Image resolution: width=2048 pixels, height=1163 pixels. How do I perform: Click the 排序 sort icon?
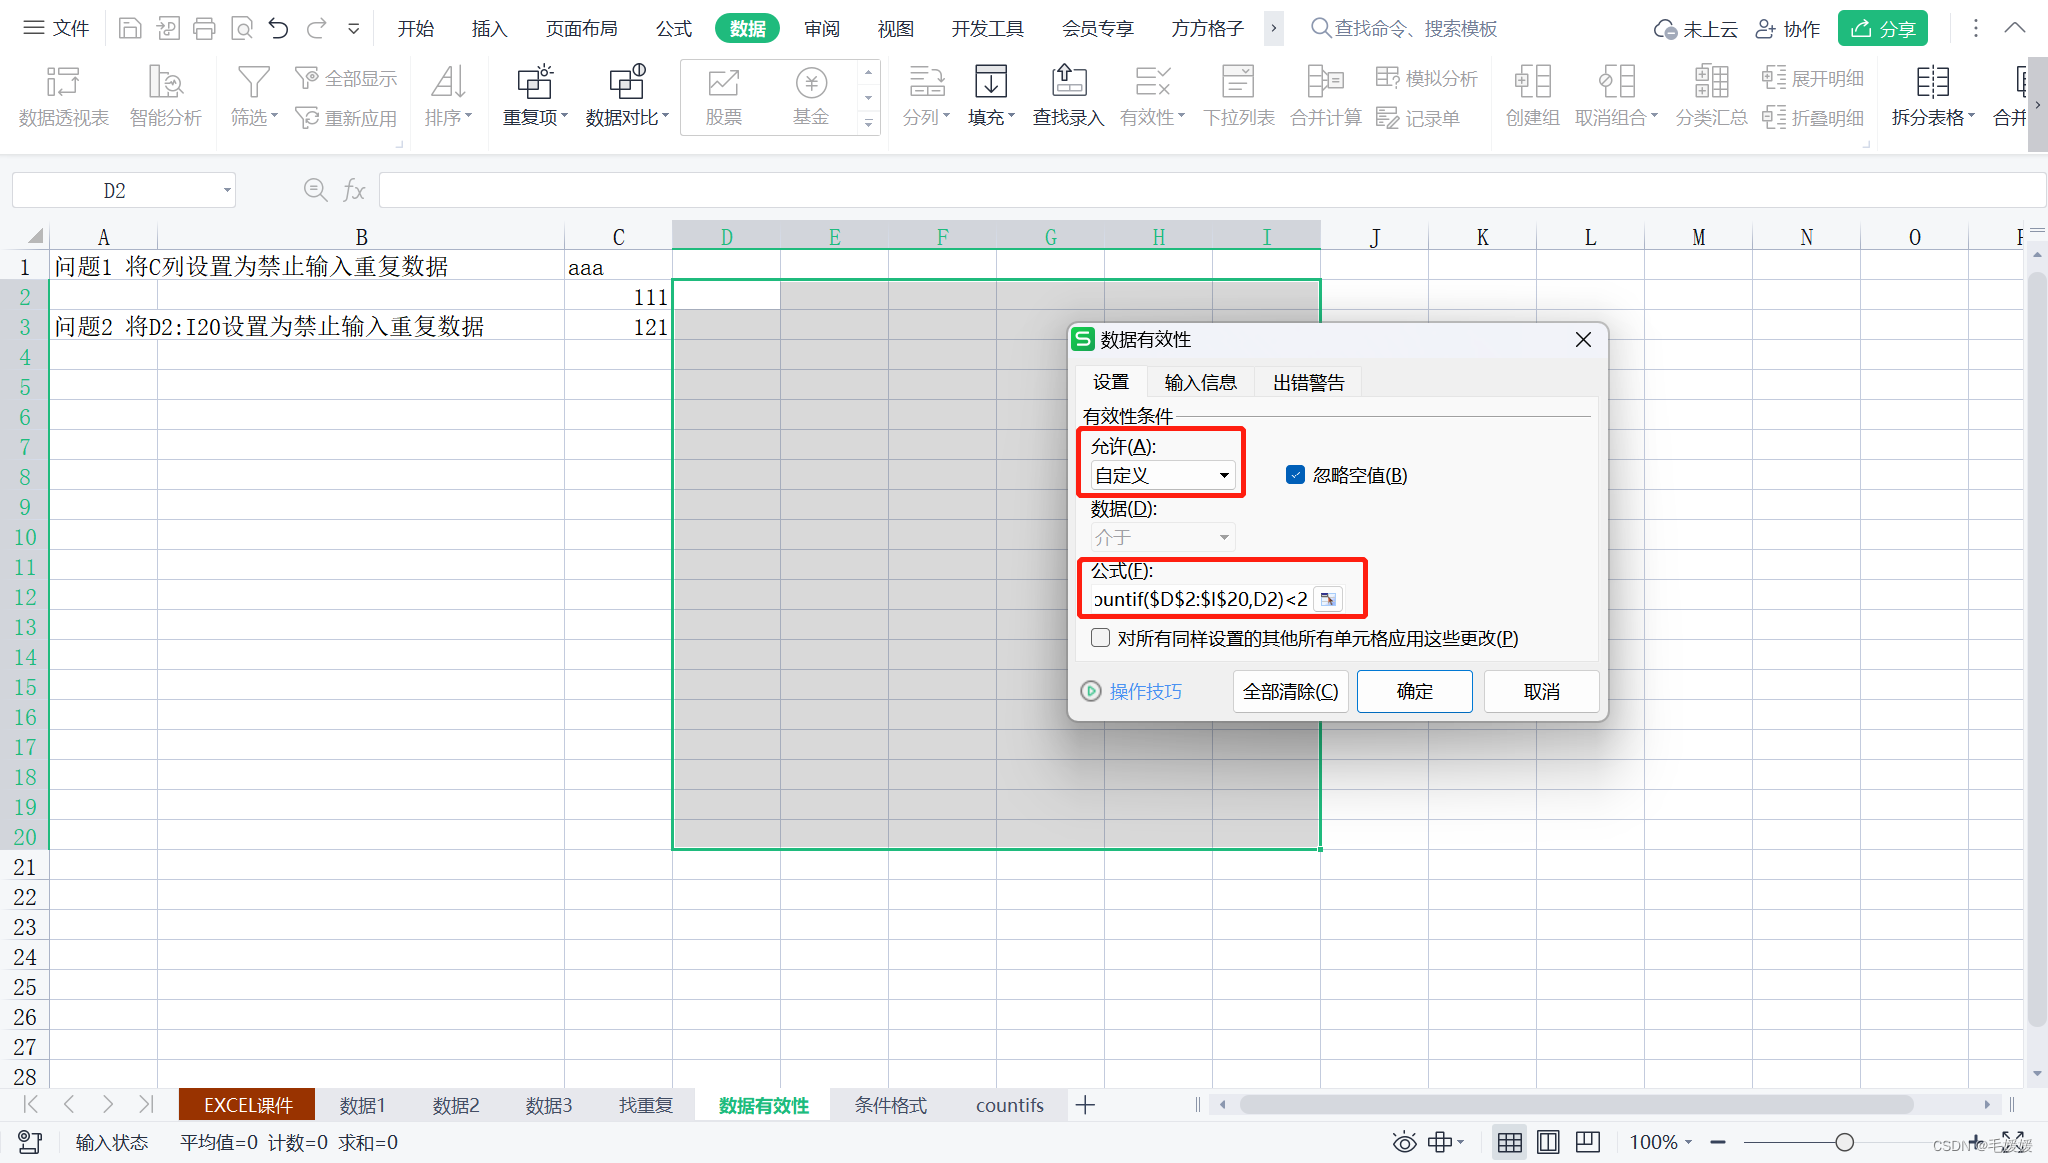point(448,82)
